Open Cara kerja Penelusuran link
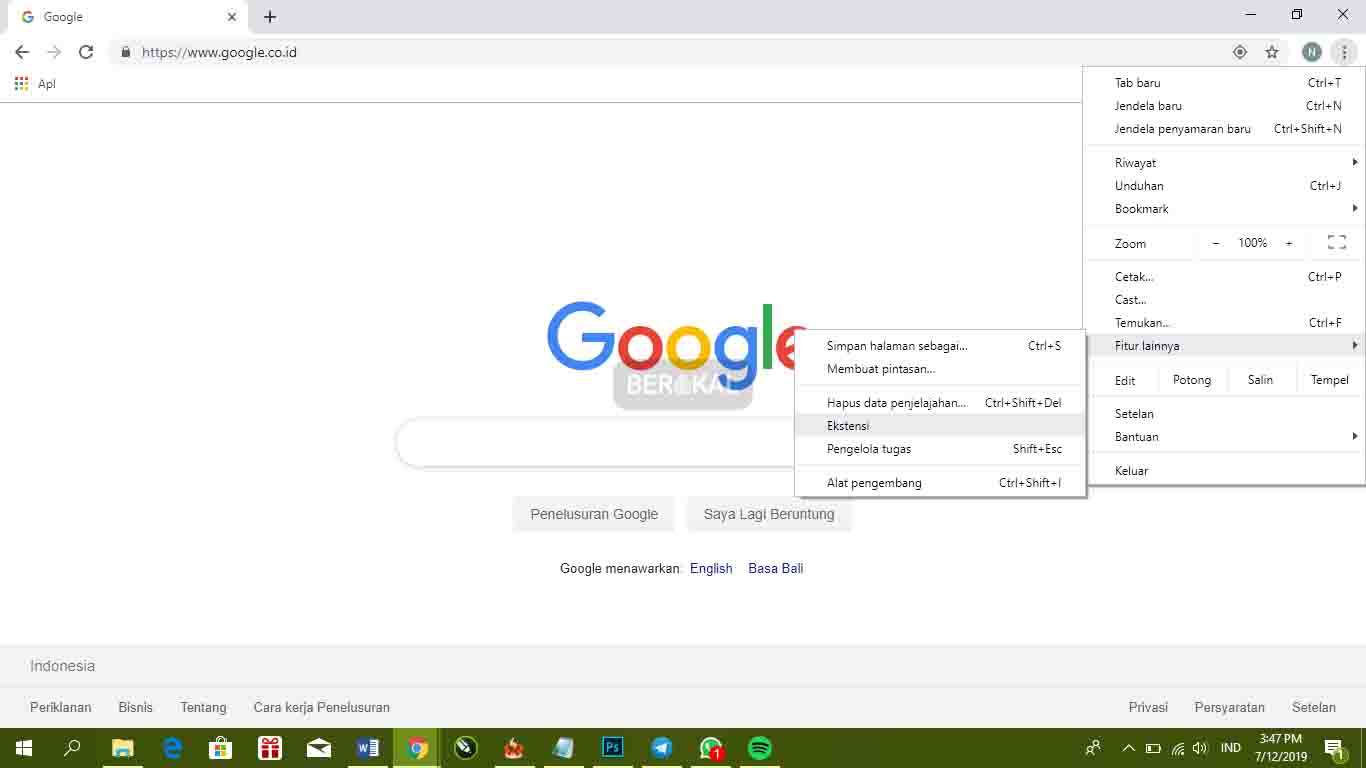The height and width of the screenshot is (768, 1366). (322, 707)
